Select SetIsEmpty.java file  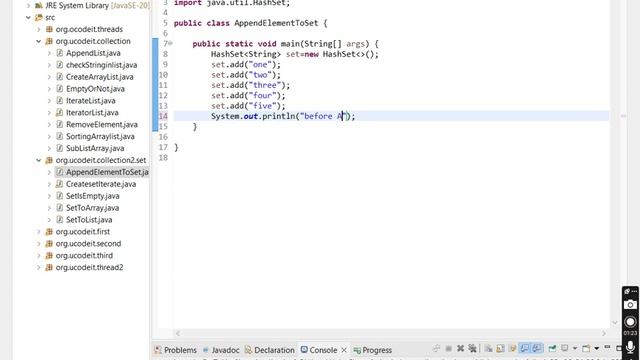93,196
